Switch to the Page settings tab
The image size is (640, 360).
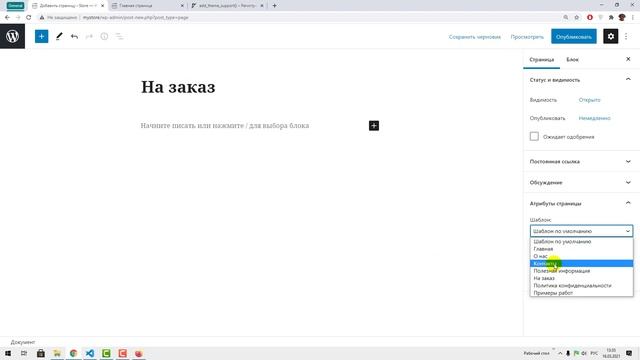[x=542, y=60]
